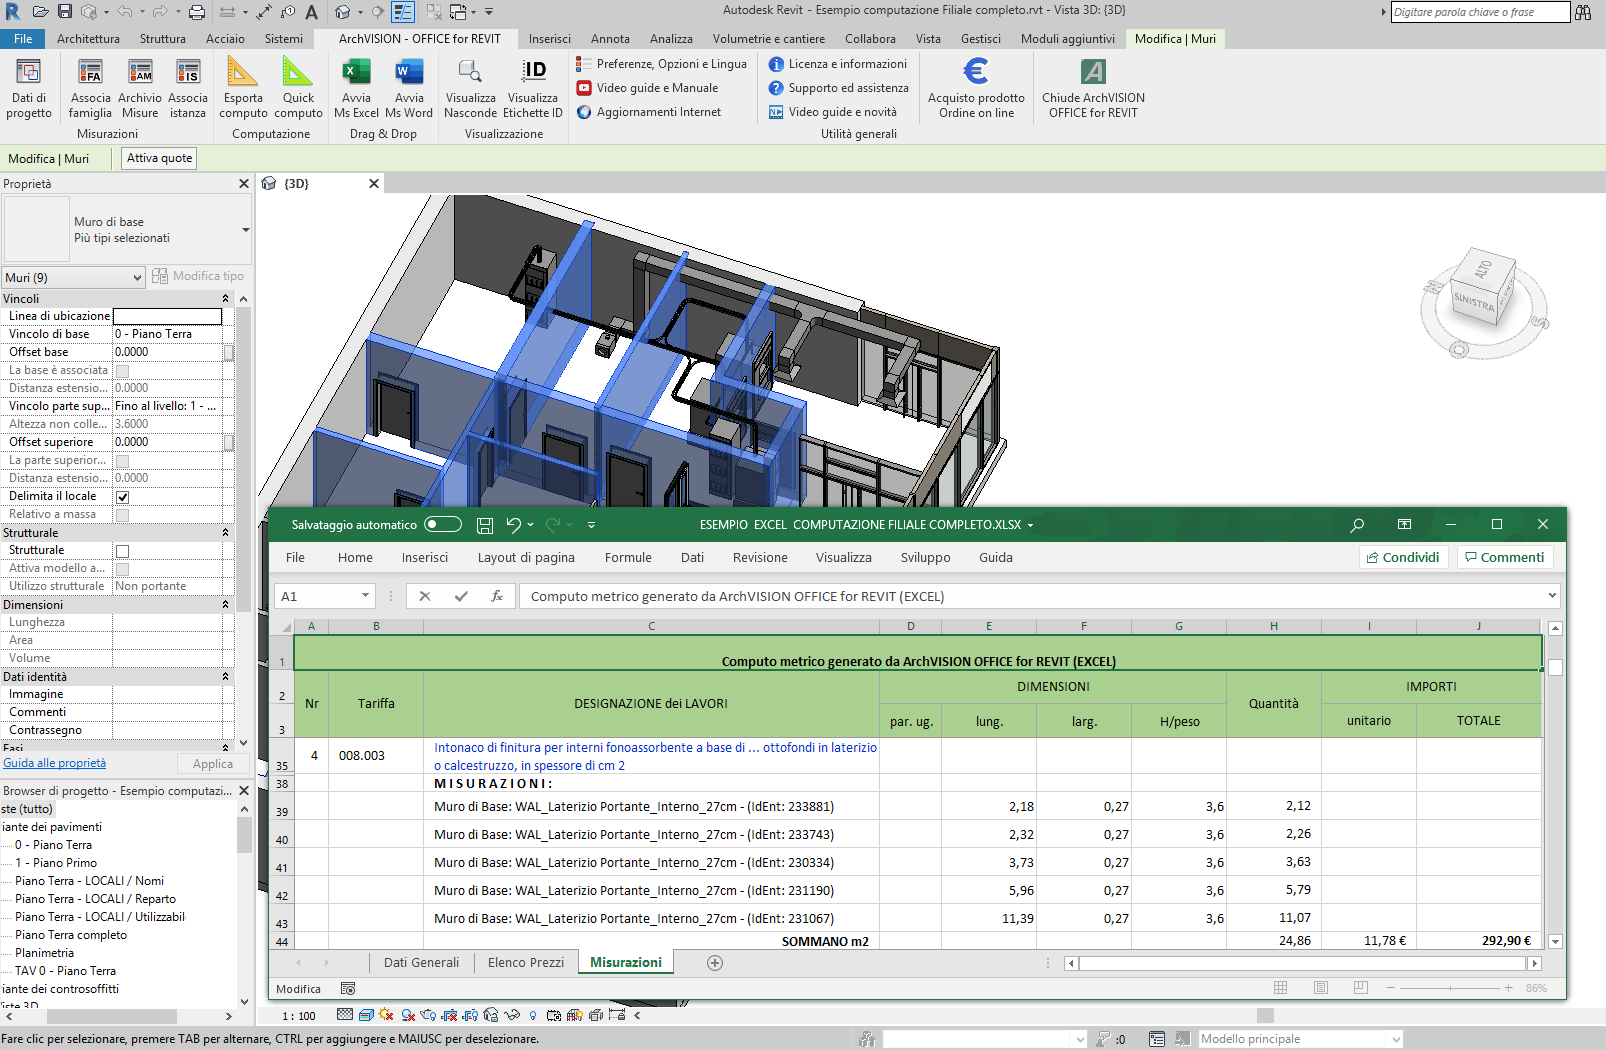Open Muri (9) selection dropdown
This screenshot has height=1050, width=1606.
click(74, 277)
